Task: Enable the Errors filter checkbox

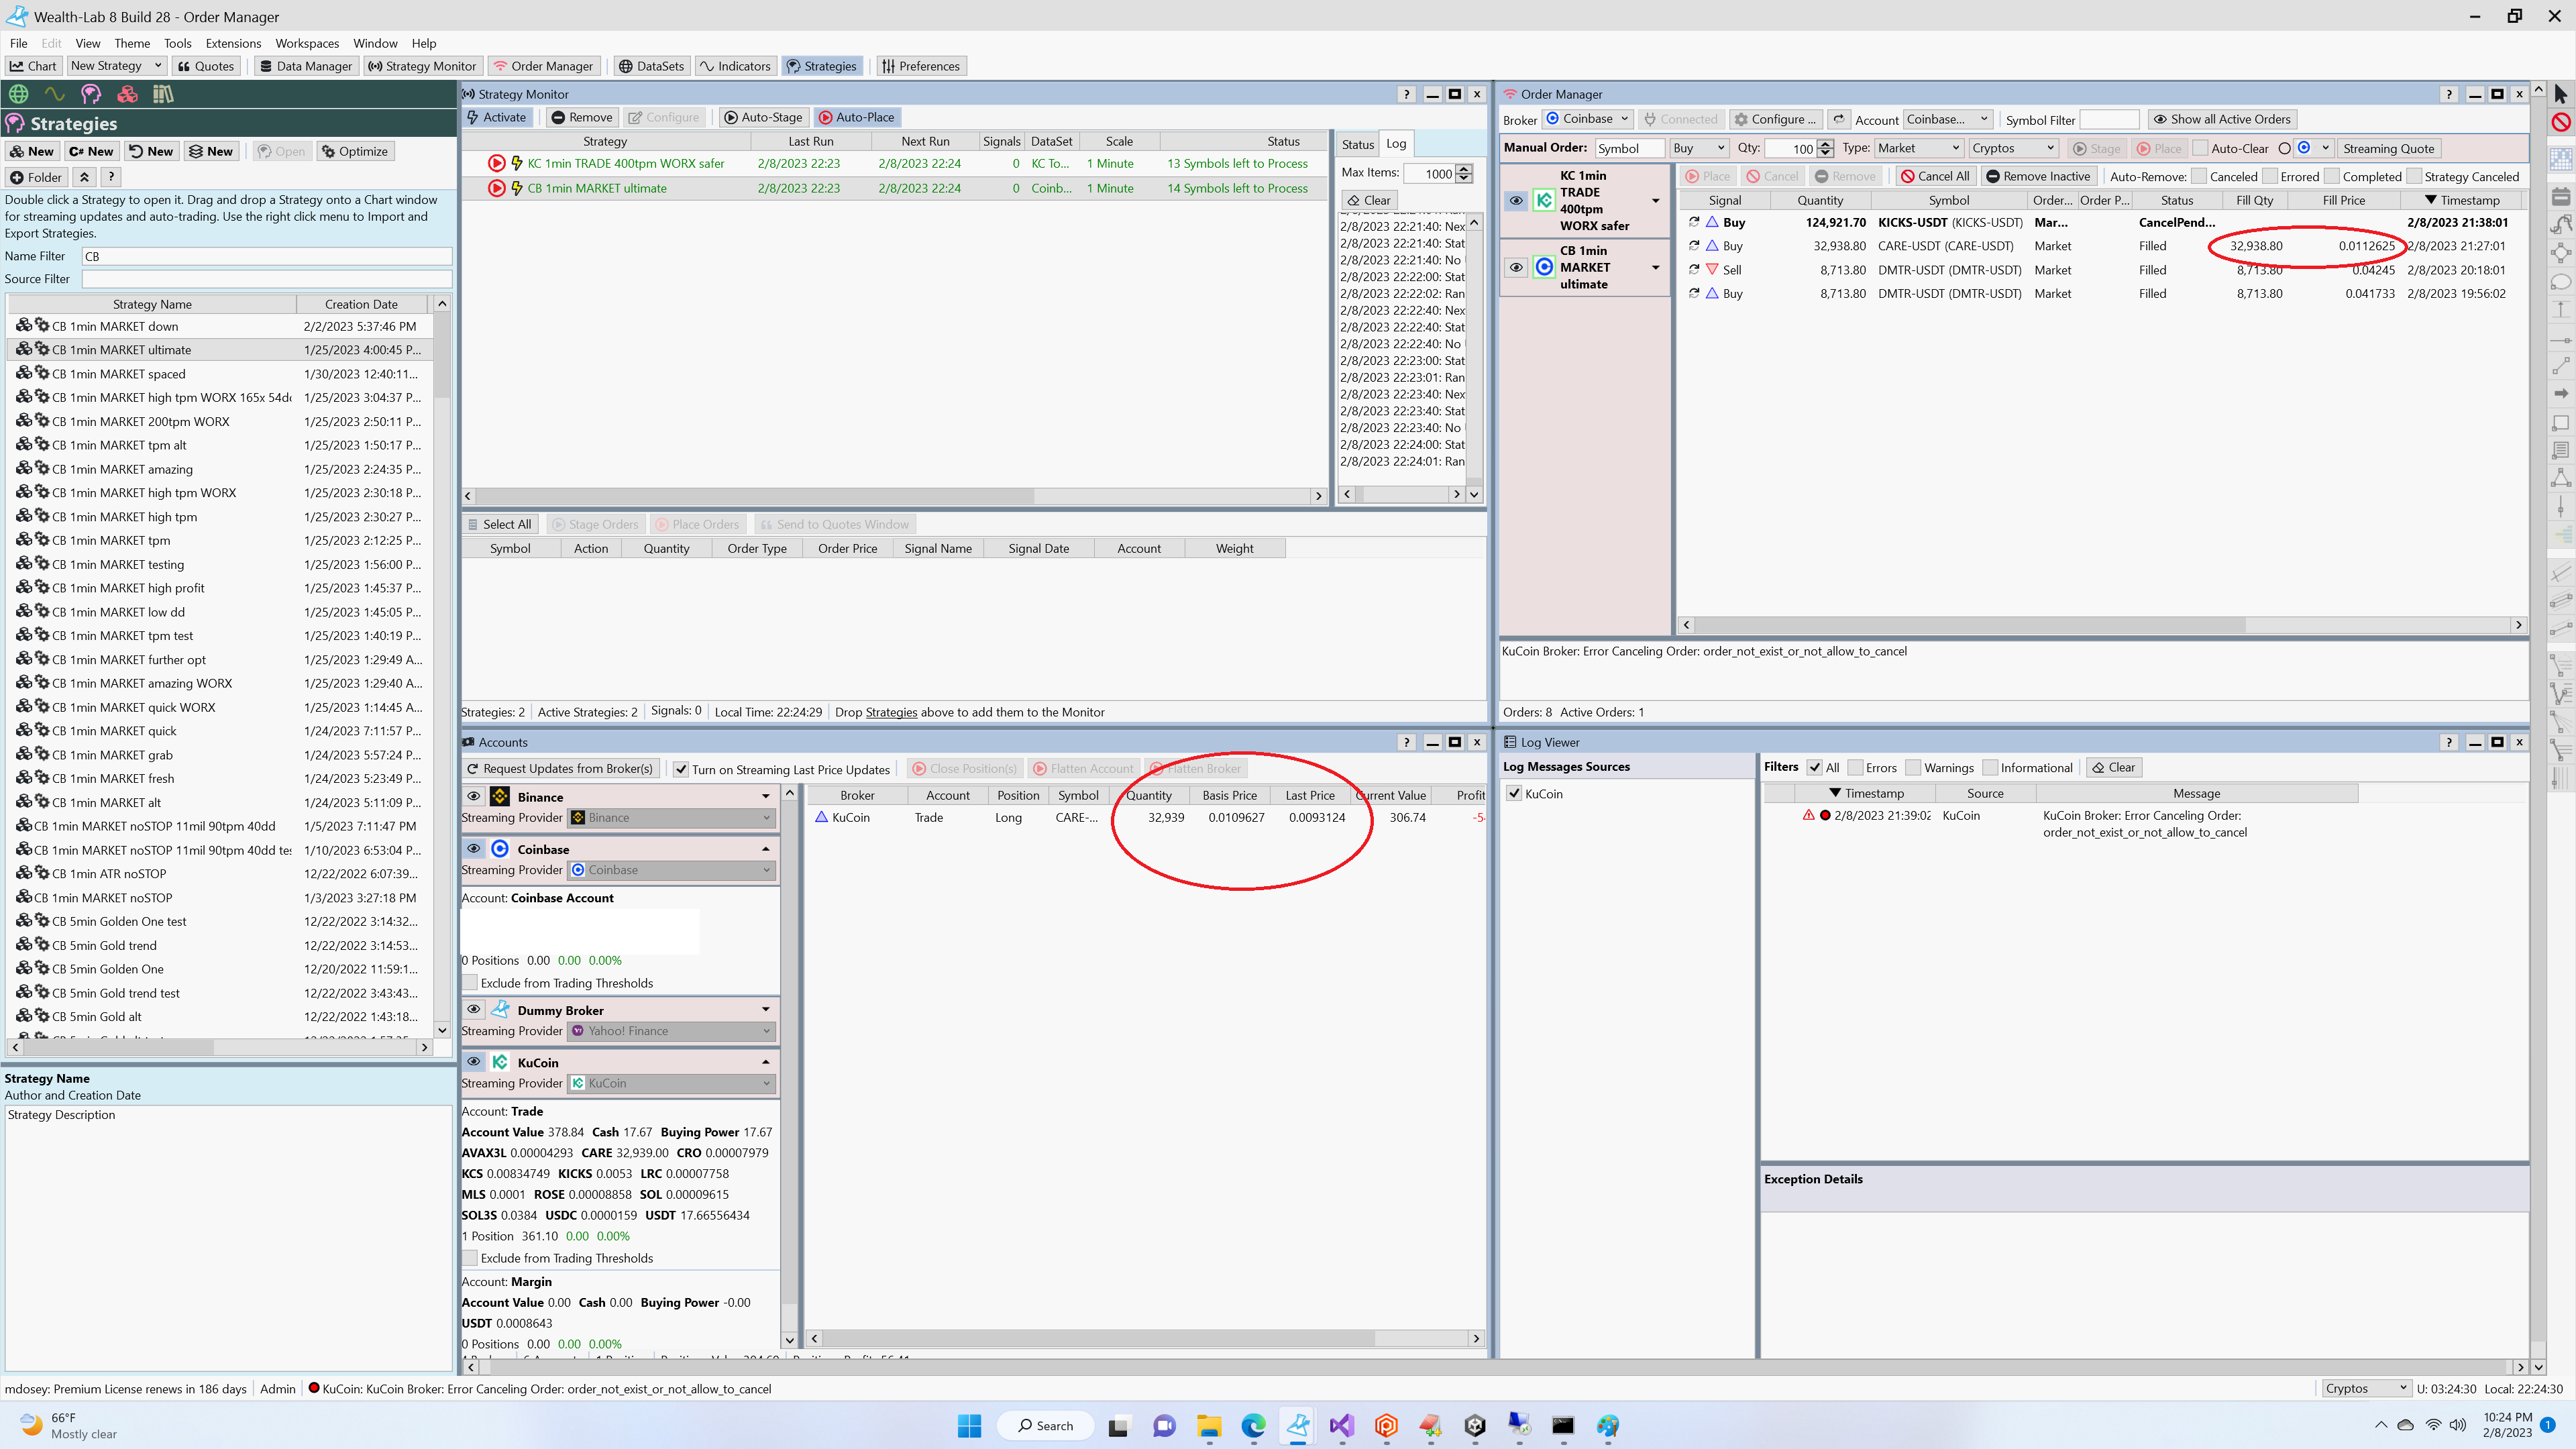Action: click(x=1855, y=767)
